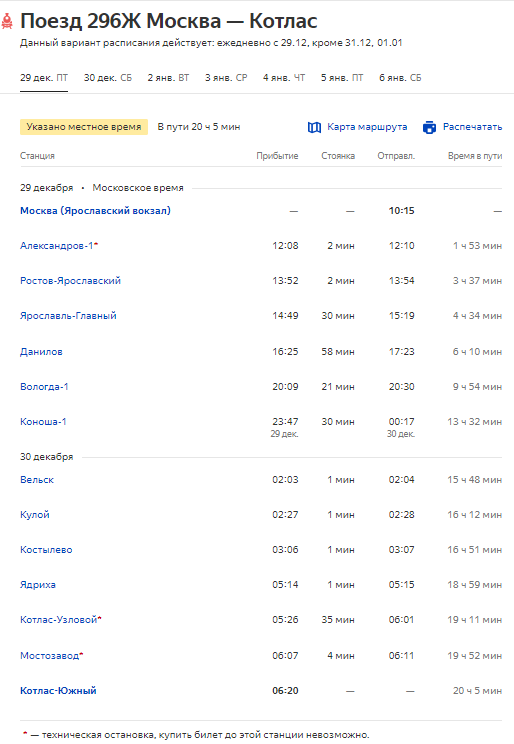The height and width of the screenshot is (744, 514).
Task: Toggle the 'Указано местное время' badge
Action: pos(84,127)
